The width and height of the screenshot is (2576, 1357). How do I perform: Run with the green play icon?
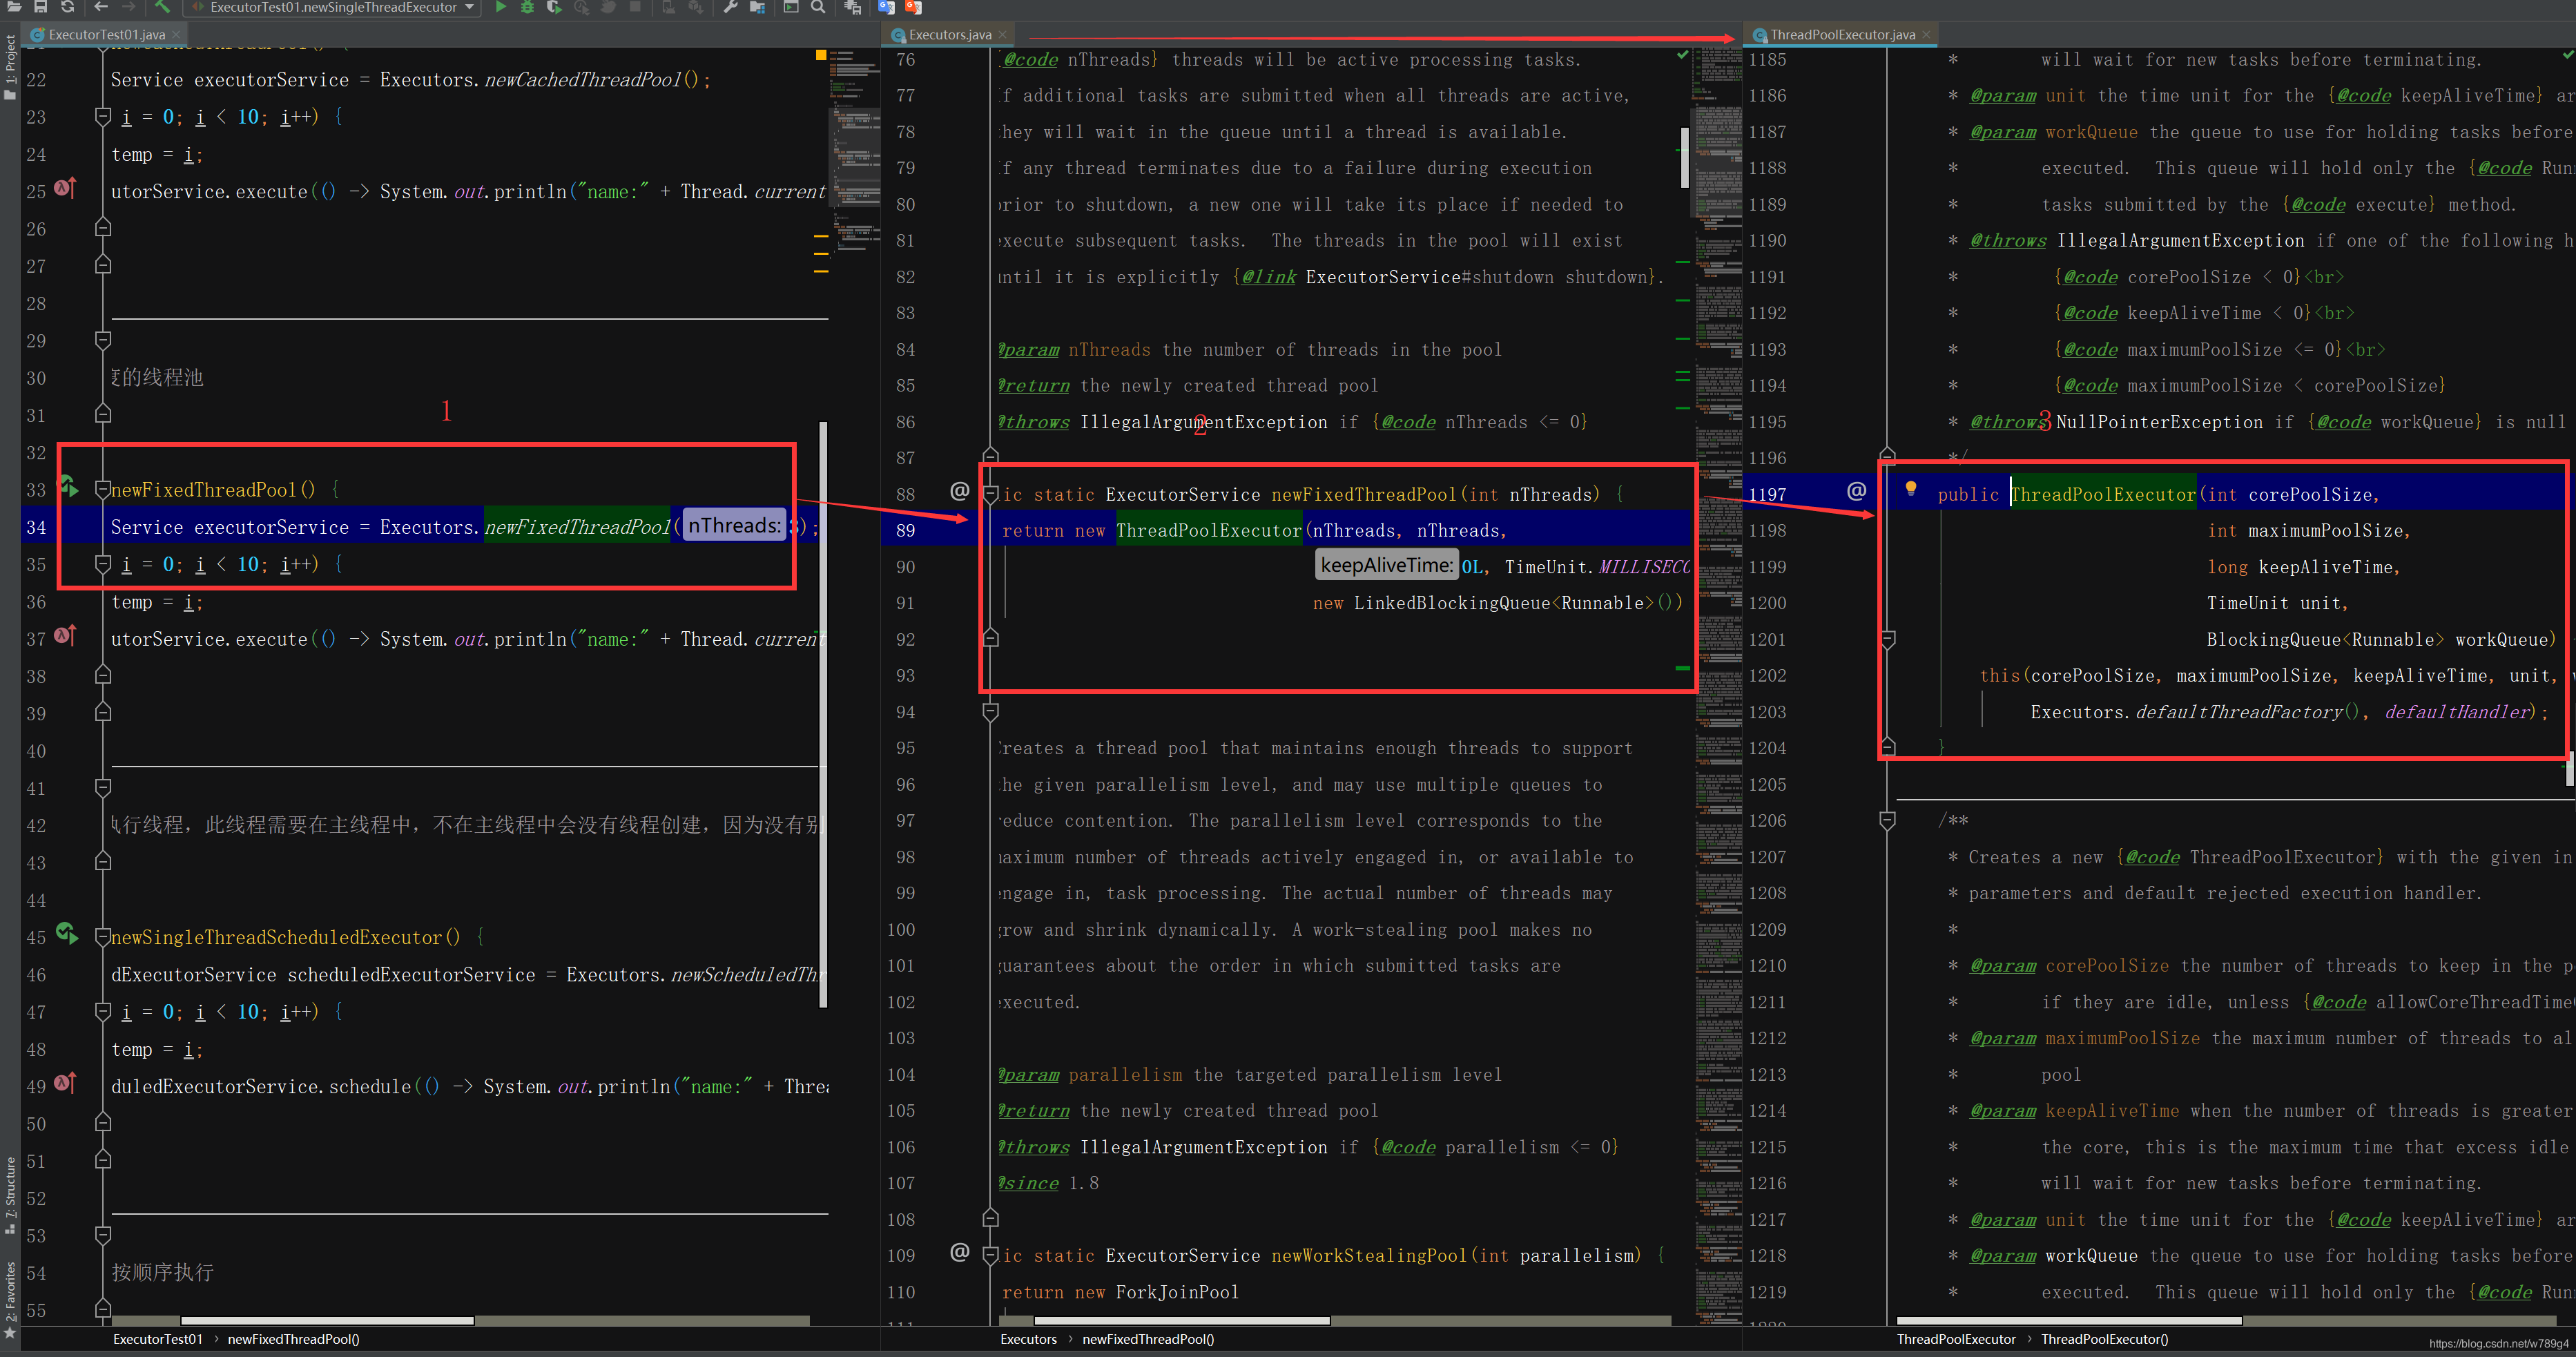pyautogui.click(x=500, y=7)
